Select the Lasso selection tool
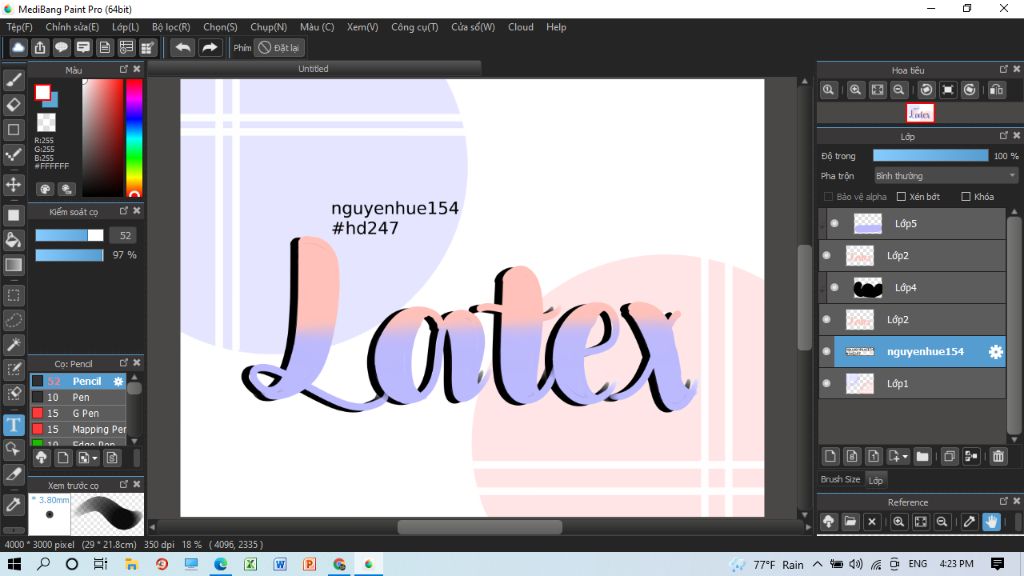Image resolution: width=1024 pixels, height=576 pixels. coord(14,320)
